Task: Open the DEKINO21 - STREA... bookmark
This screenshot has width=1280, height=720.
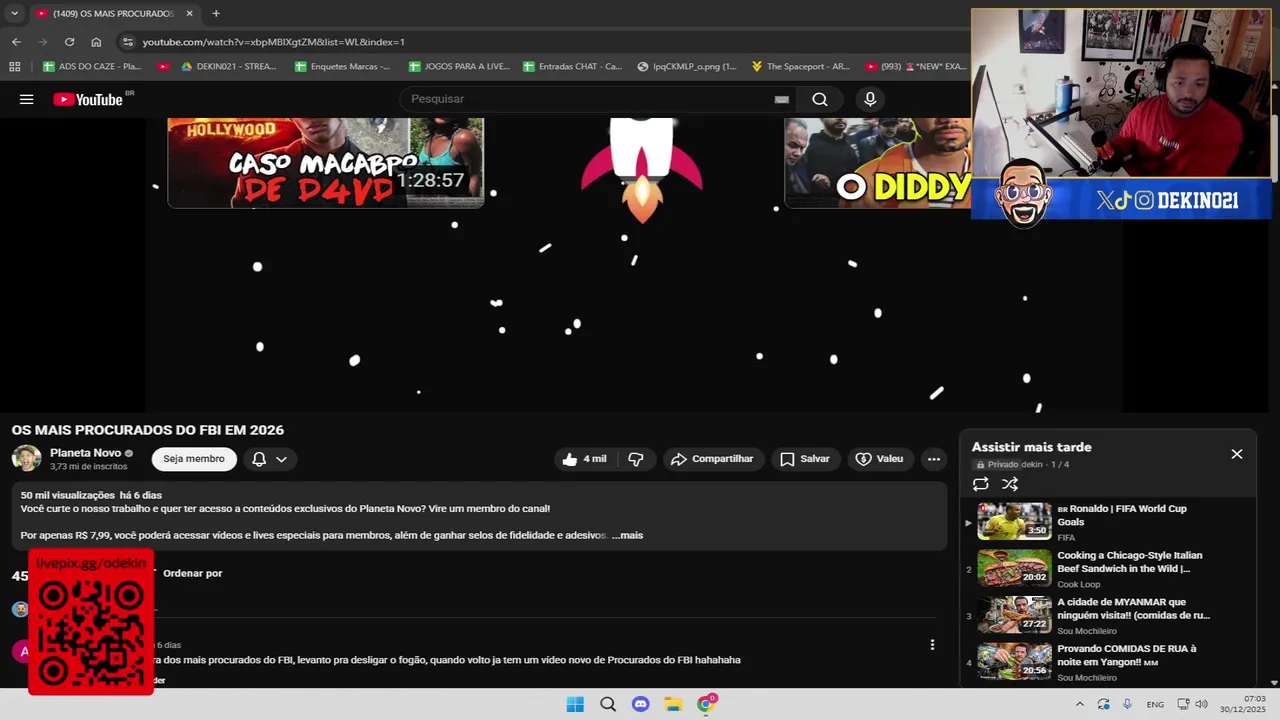Action: (x=228, y=67)
